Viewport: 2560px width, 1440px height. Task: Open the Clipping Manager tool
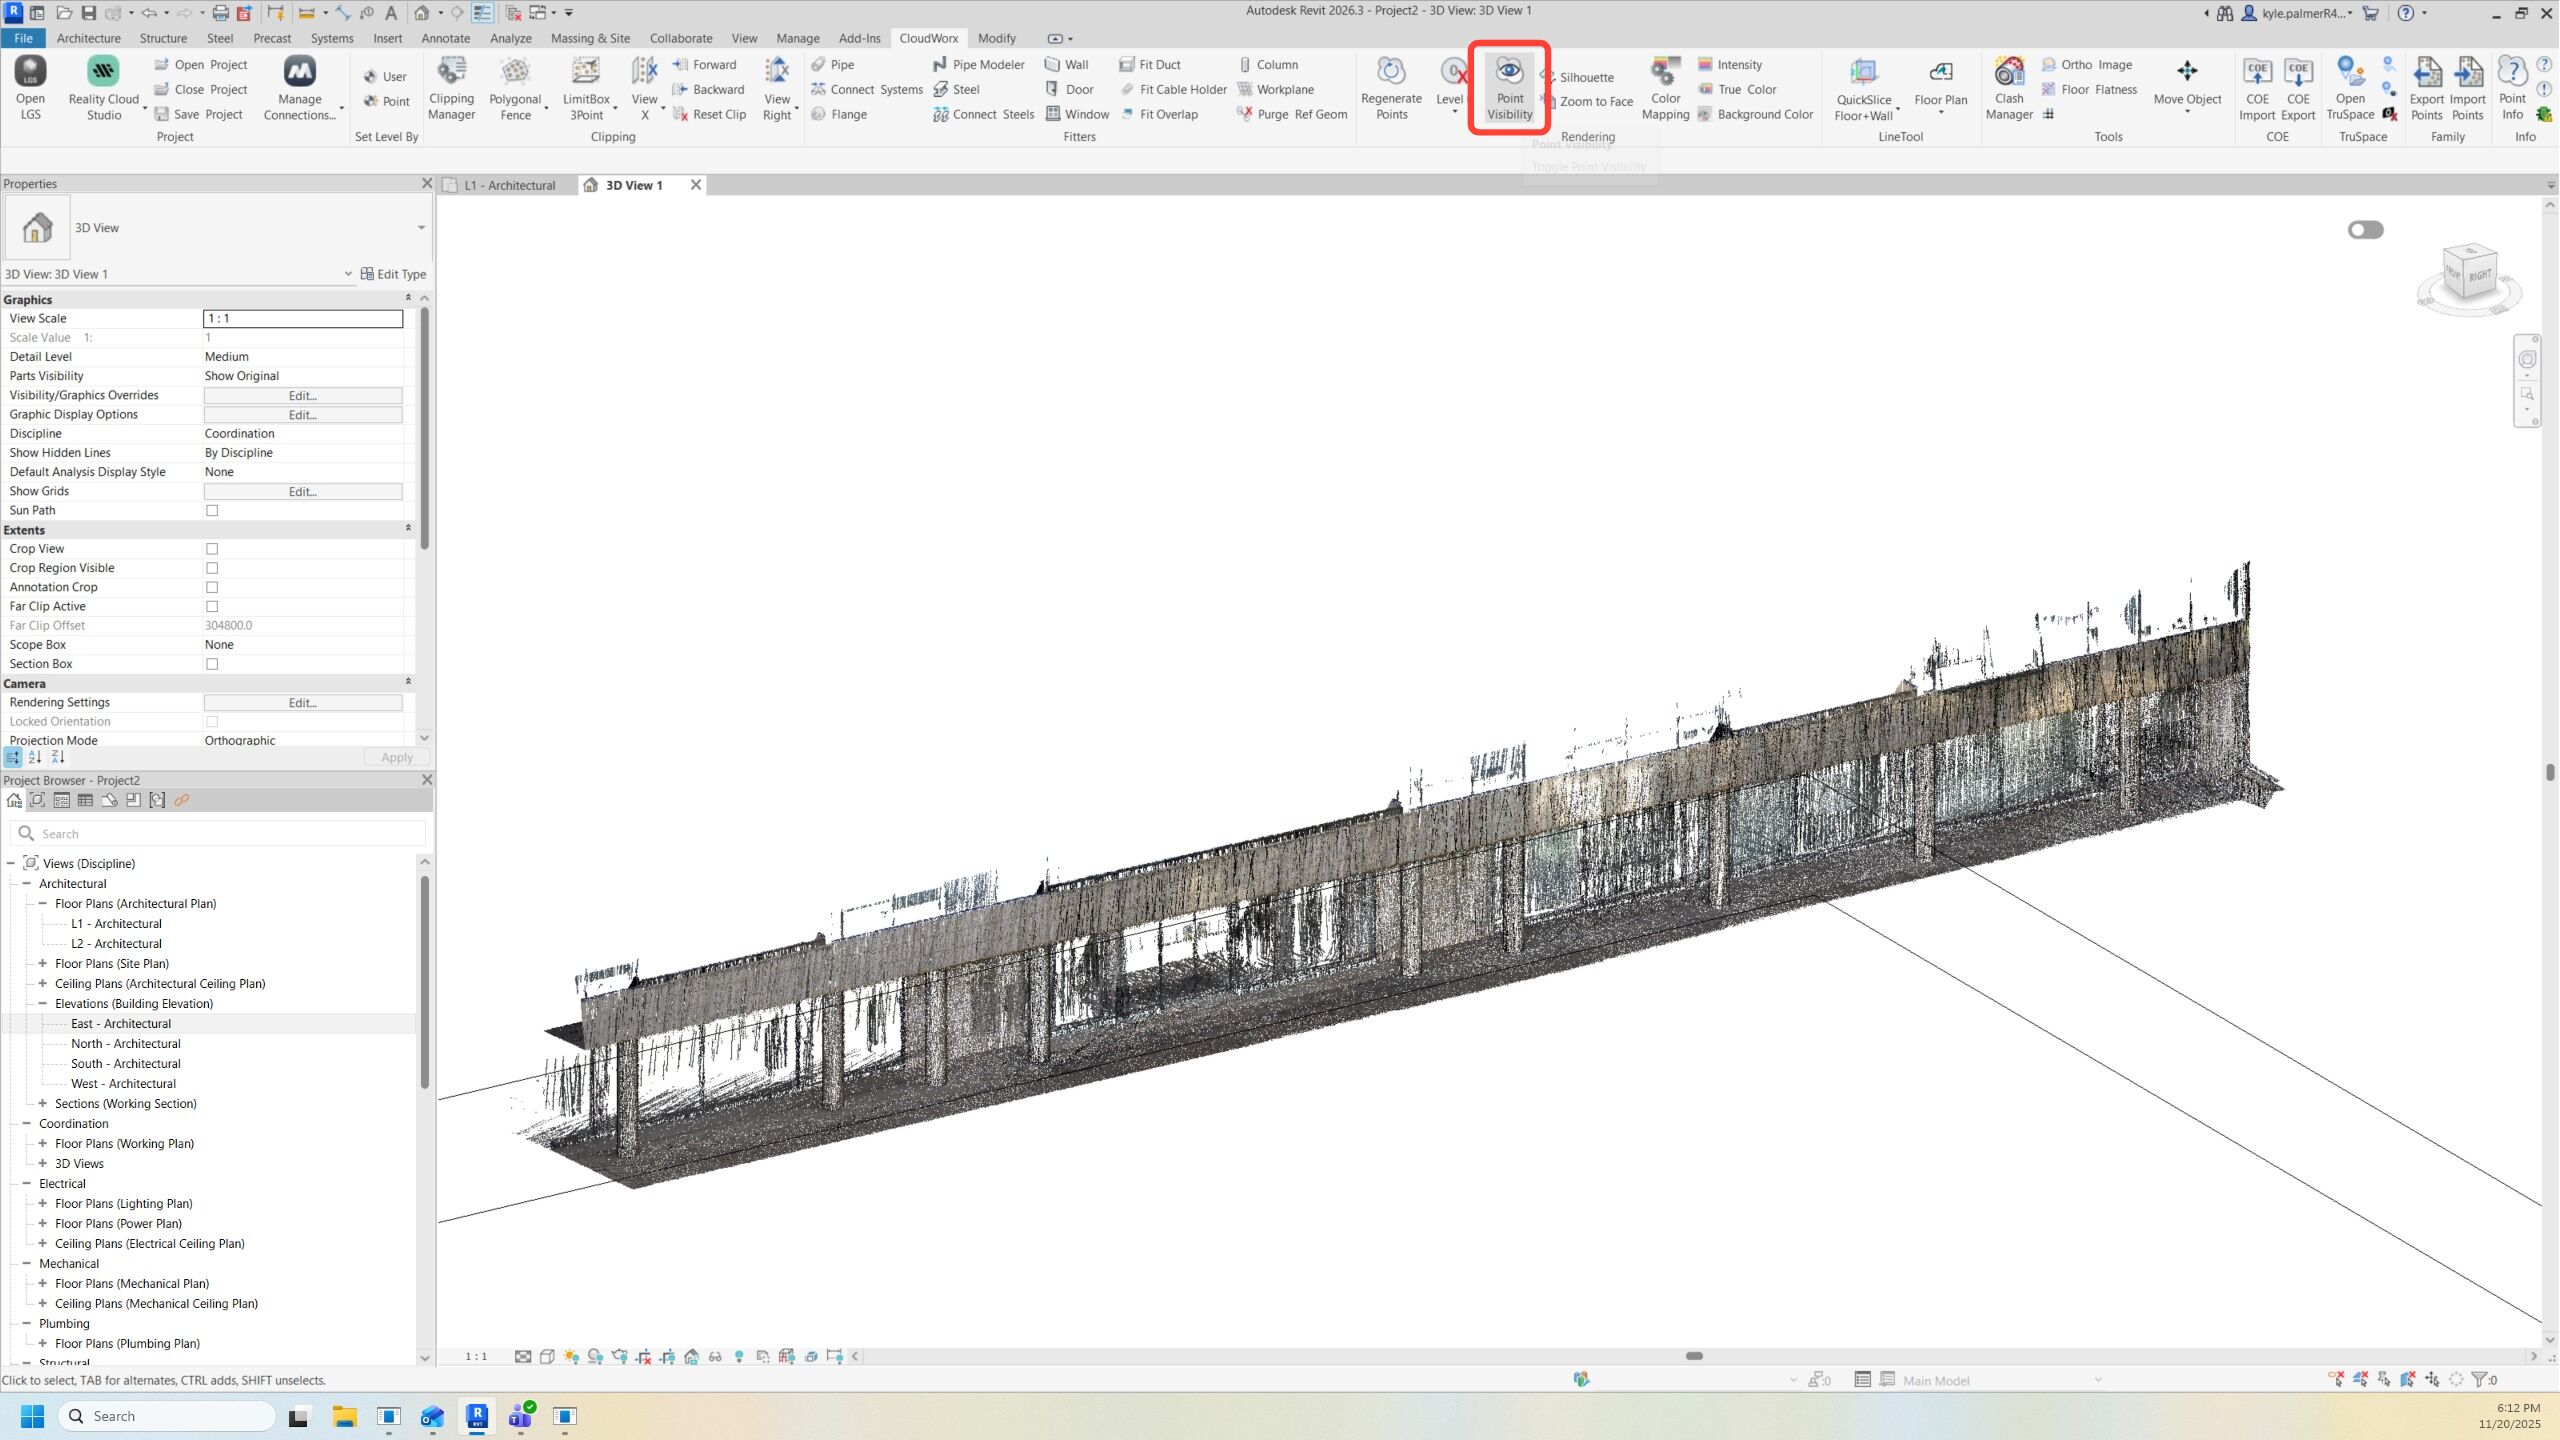tap(451, 87)
